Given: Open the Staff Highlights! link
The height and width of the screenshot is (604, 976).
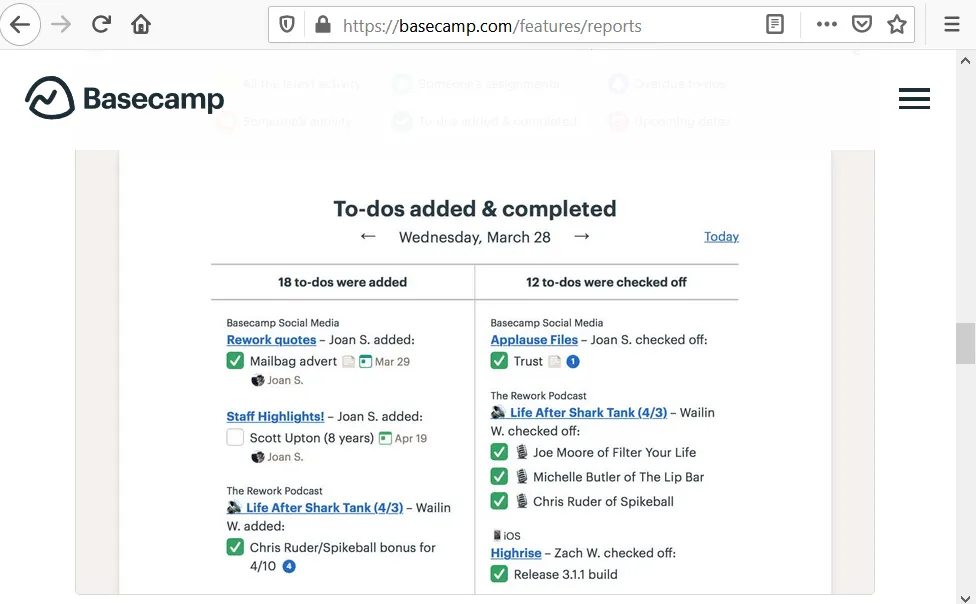Looking at the screenshot, I should coord(275,417).
